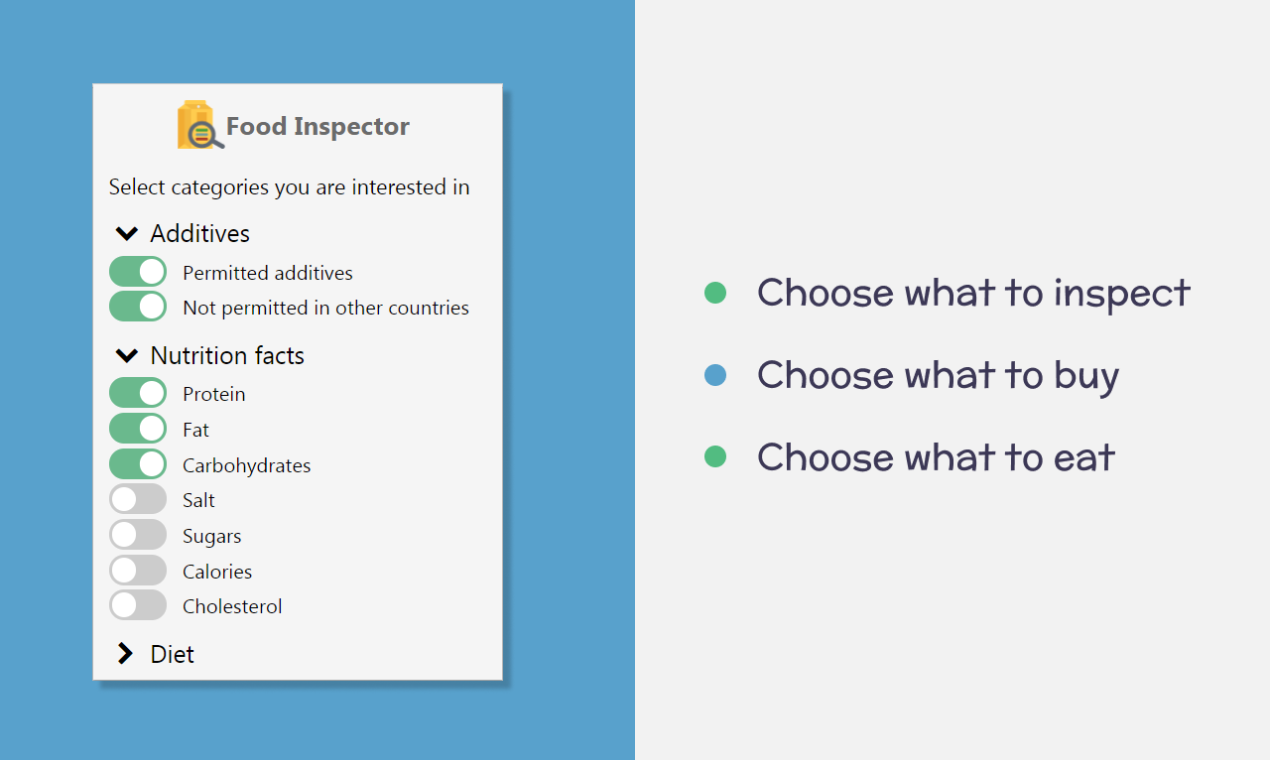This screenshot has height=760, width=1270.
Task: Turn off the Carbohydrates toggle
Action: [x=138, y=465]
